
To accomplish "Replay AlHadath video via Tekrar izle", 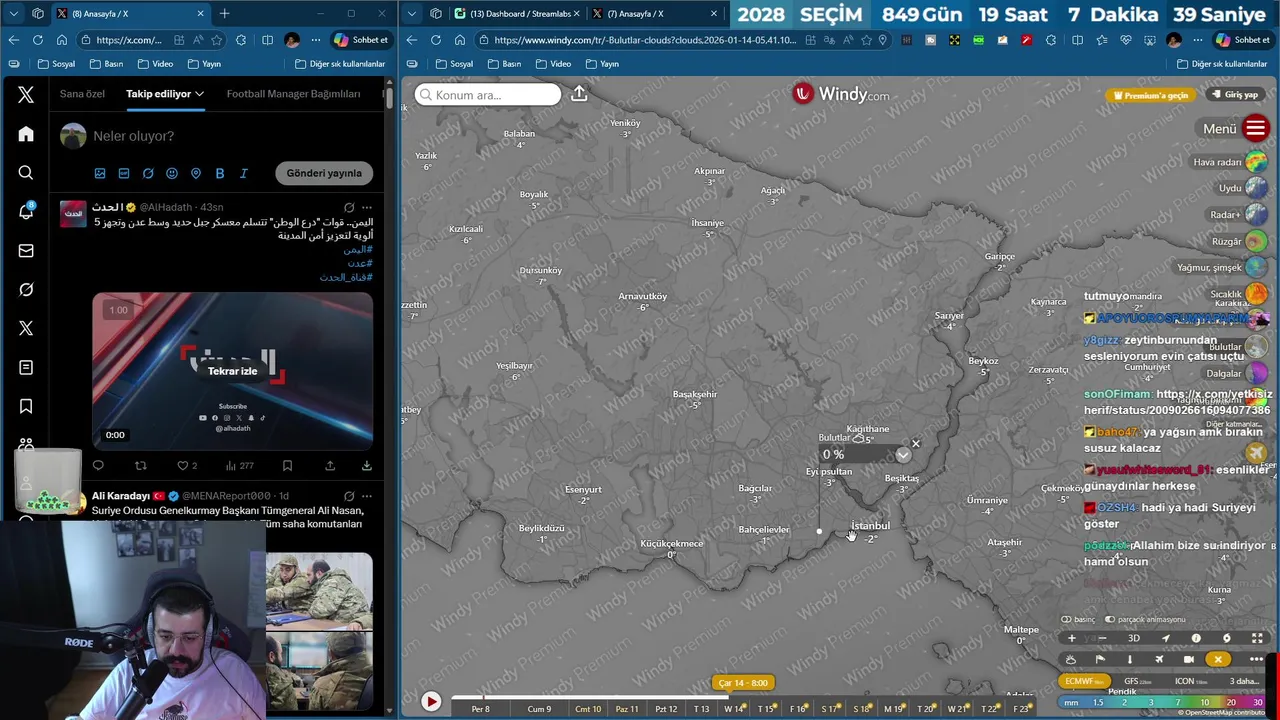I will [x=232, y=371].
